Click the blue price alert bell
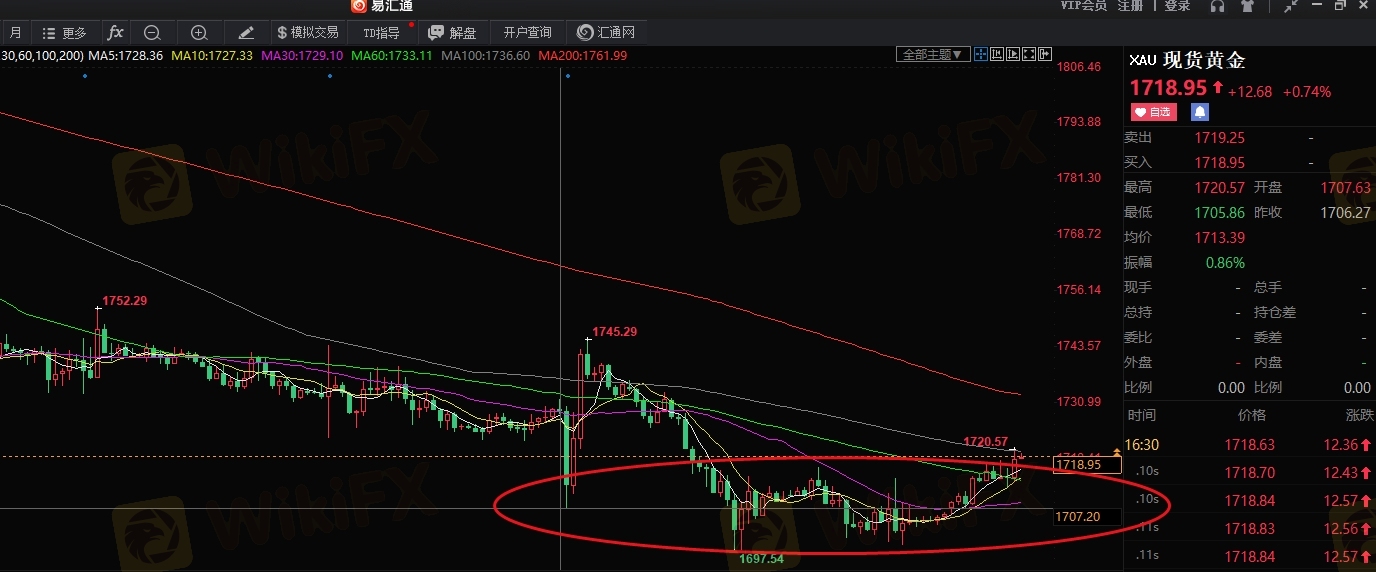 (x=1199, y=111)
